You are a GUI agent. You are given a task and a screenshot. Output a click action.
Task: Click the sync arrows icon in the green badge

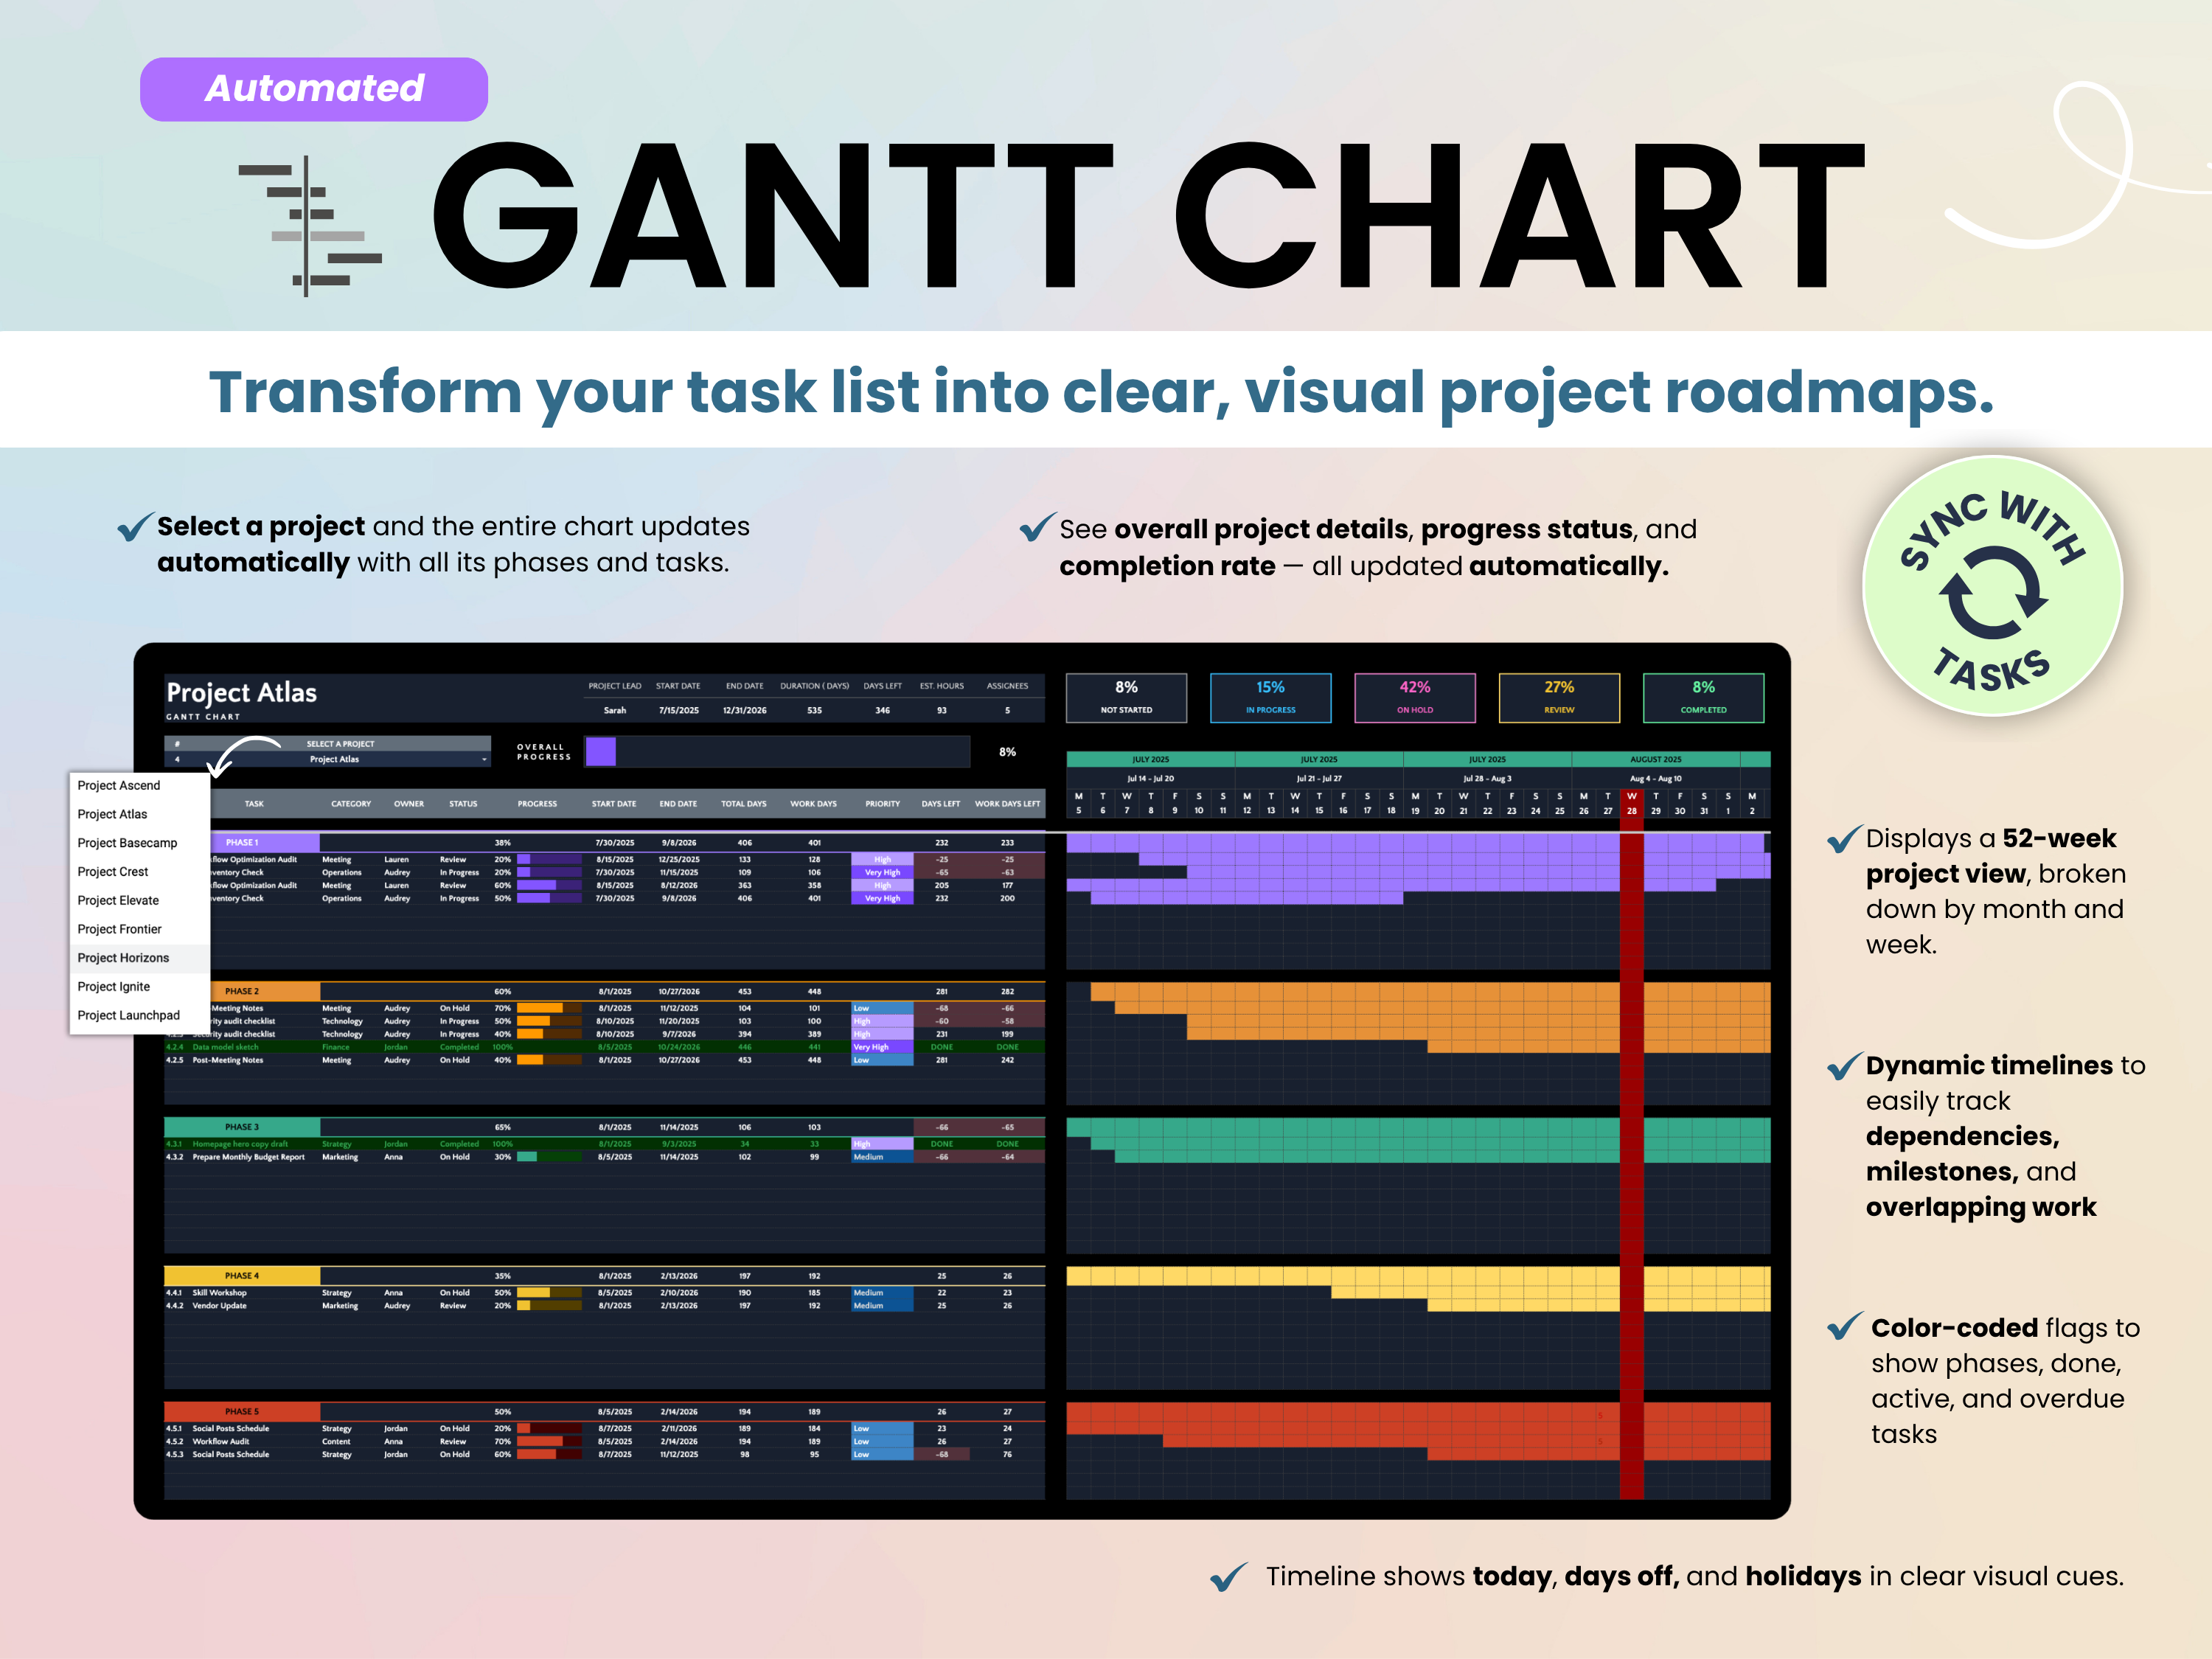pos(1992,592)
